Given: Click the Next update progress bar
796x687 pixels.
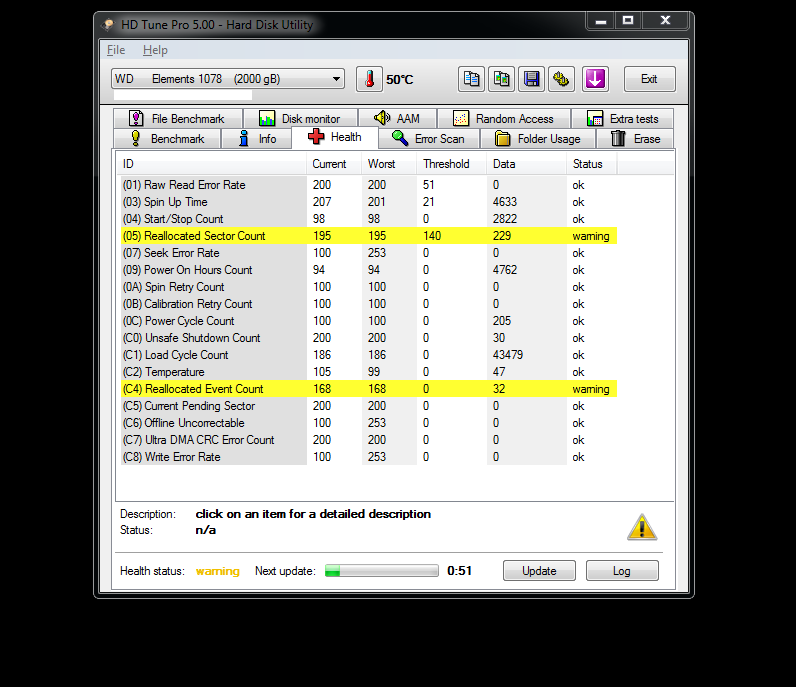Looking at the screenshot, I should (382, 571).
